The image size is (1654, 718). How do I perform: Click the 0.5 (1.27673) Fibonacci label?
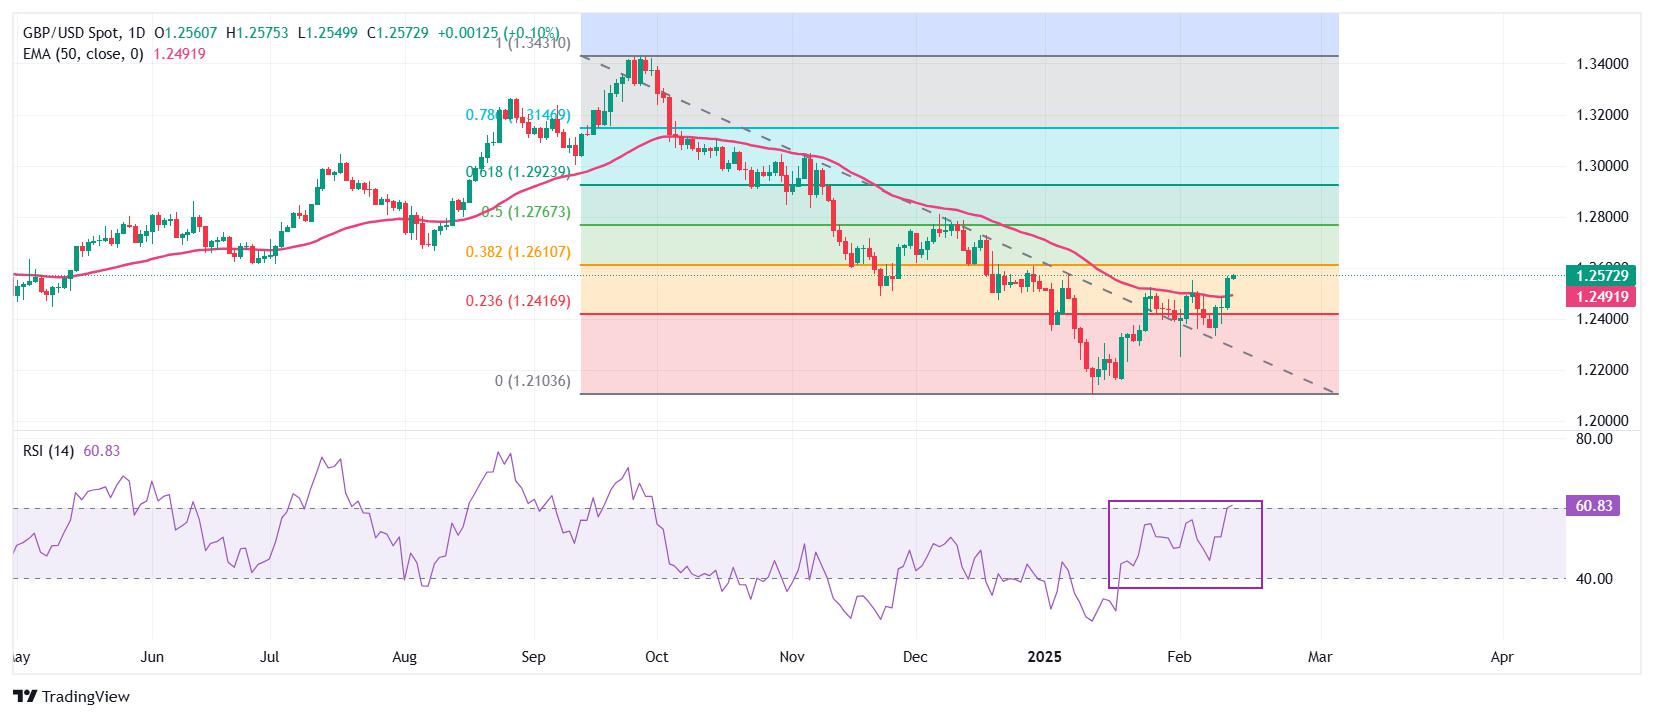(x=525, y=212)
